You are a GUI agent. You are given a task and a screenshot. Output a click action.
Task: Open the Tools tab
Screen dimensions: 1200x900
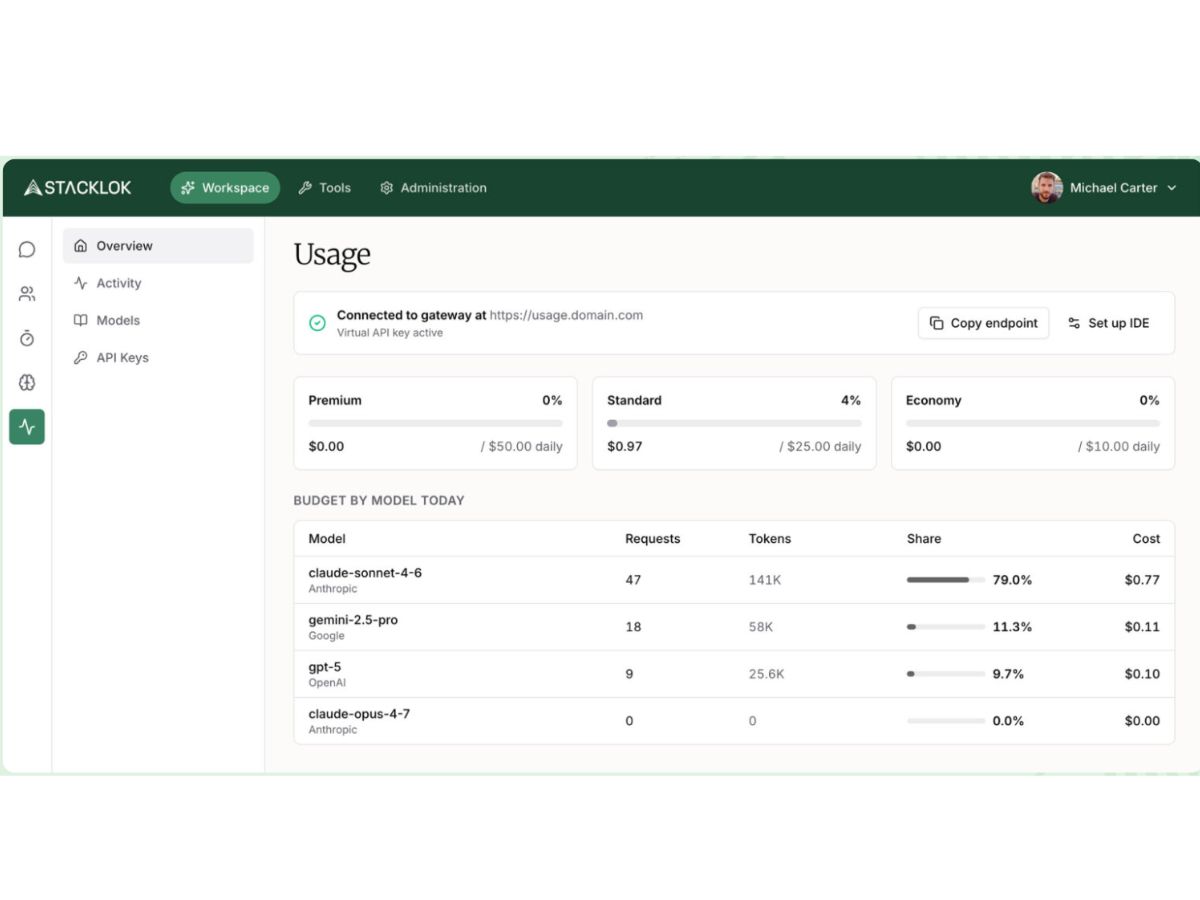(325, 187)
